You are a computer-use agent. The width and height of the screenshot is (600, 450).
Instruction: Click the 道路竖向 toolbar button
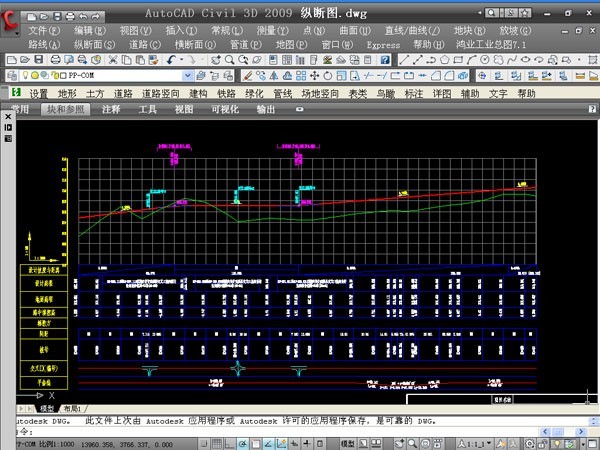[x=161, y=93]
